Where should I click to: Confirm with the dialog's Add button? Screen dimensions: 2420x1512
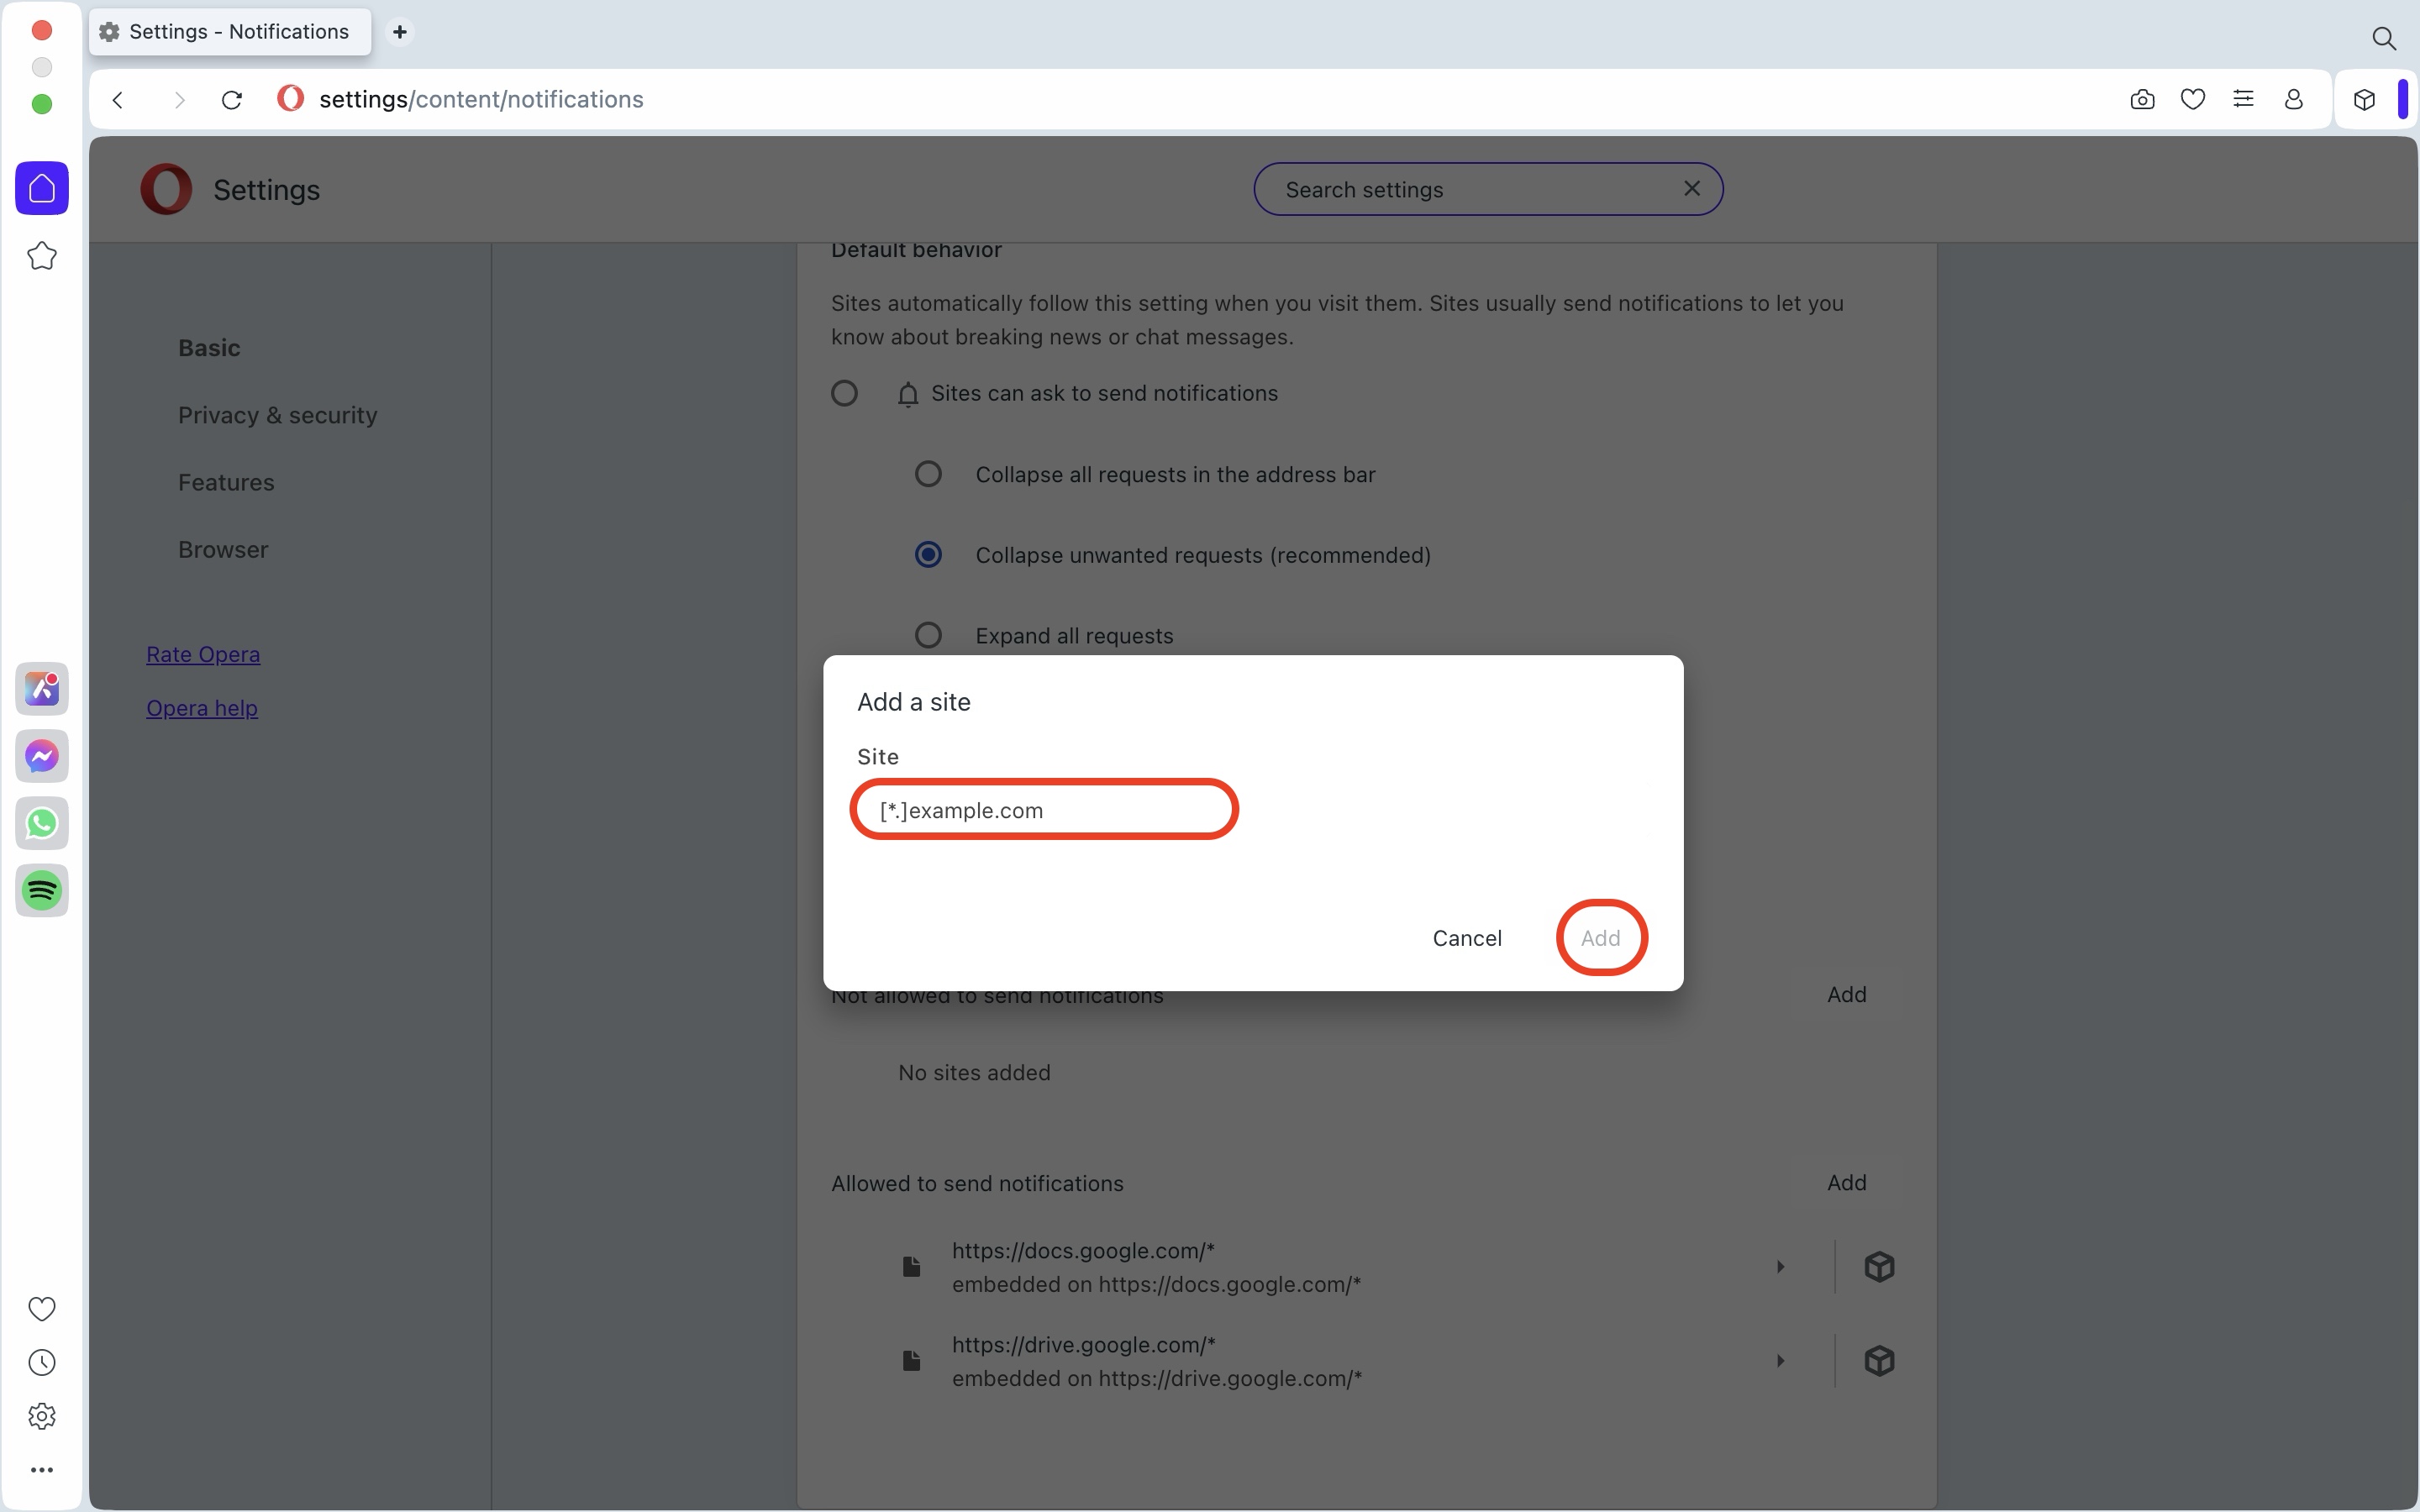point(1600,938)
